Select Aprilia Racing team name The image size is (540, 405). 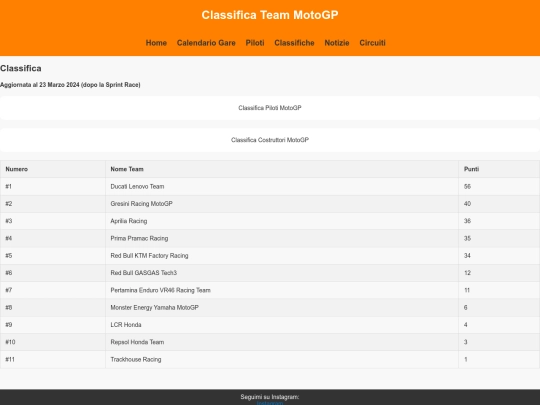pyautogui.click(x=129, y=221)
